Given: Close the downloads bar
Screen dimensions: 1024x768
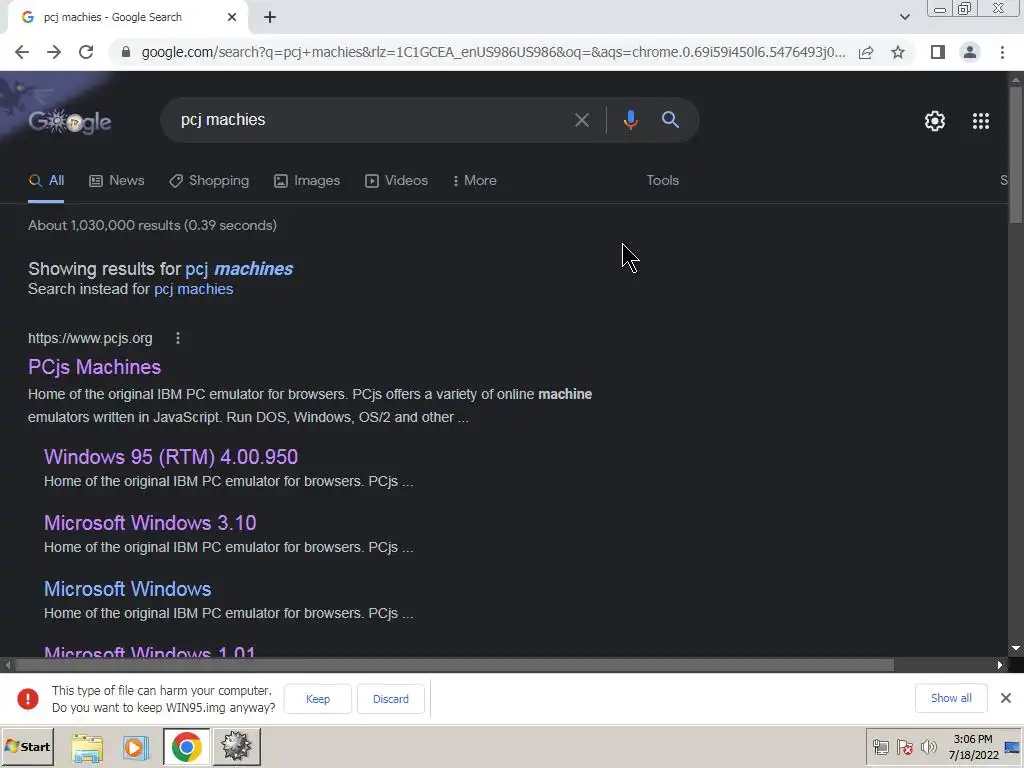Looking at the screenshot, I should click(x=1006, y=698).
